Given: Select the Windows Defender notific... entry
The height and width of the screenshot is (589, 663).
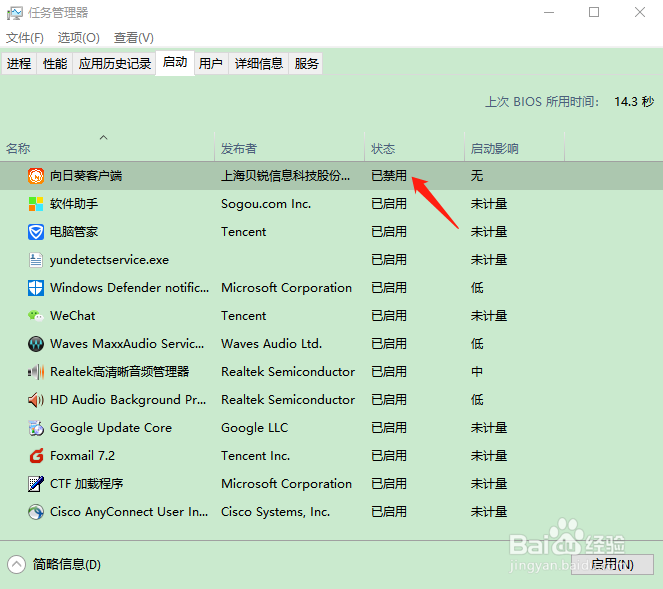Looking at the screenshot, I should pos(129,288).
